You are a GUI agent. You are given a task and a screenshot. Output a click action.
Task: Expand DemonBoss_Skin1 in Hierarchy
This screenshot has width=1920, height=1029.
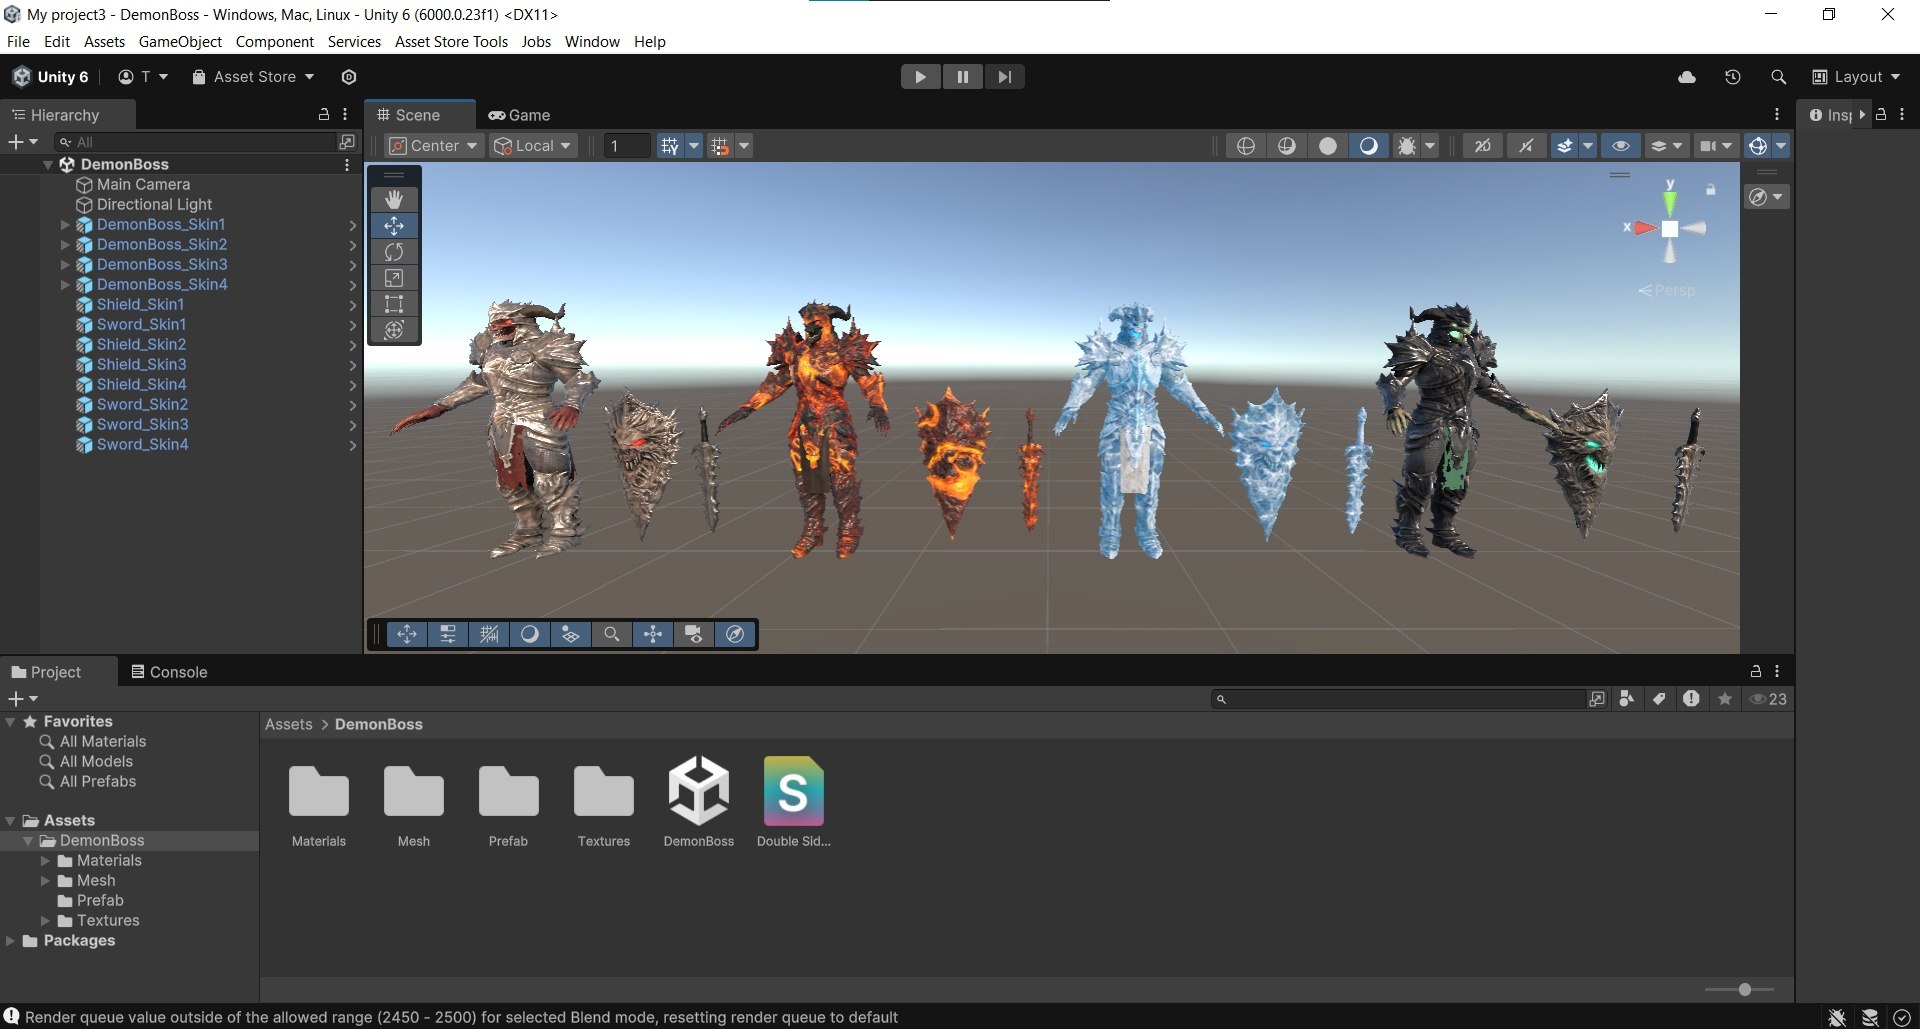point(65,225)
